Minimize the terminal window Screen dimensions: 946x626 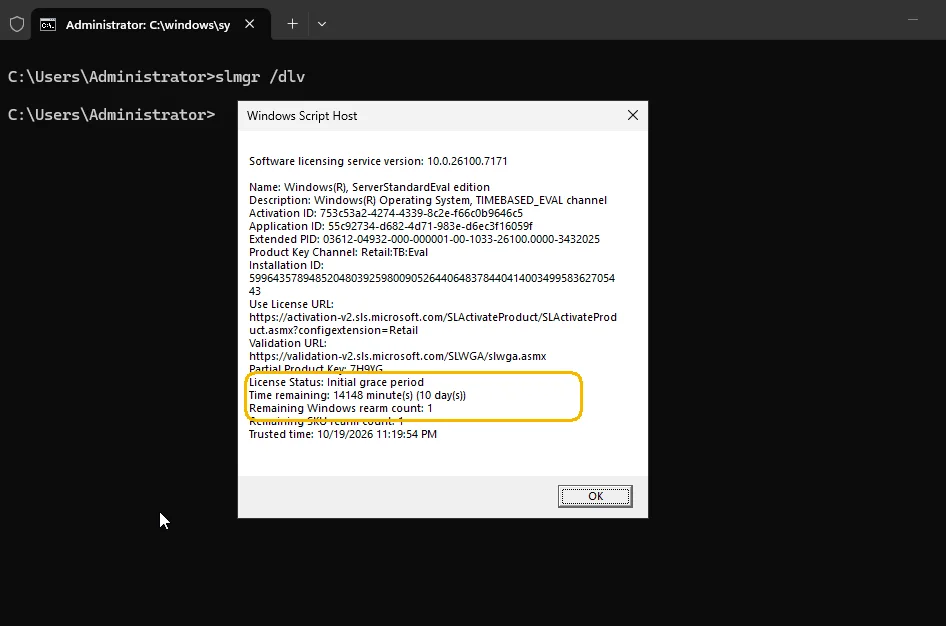pos(913,20)
